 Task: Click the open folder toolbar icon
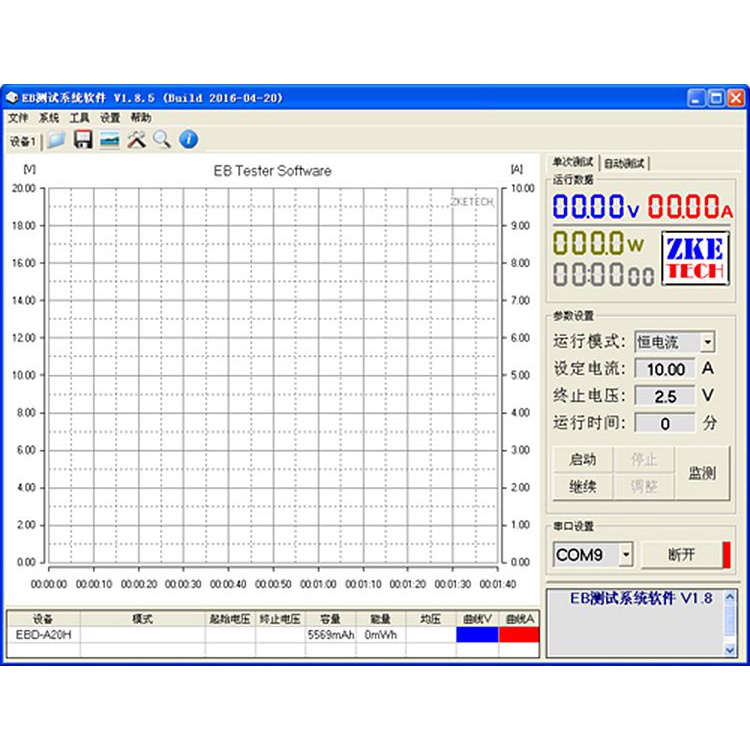coord(57,140)
